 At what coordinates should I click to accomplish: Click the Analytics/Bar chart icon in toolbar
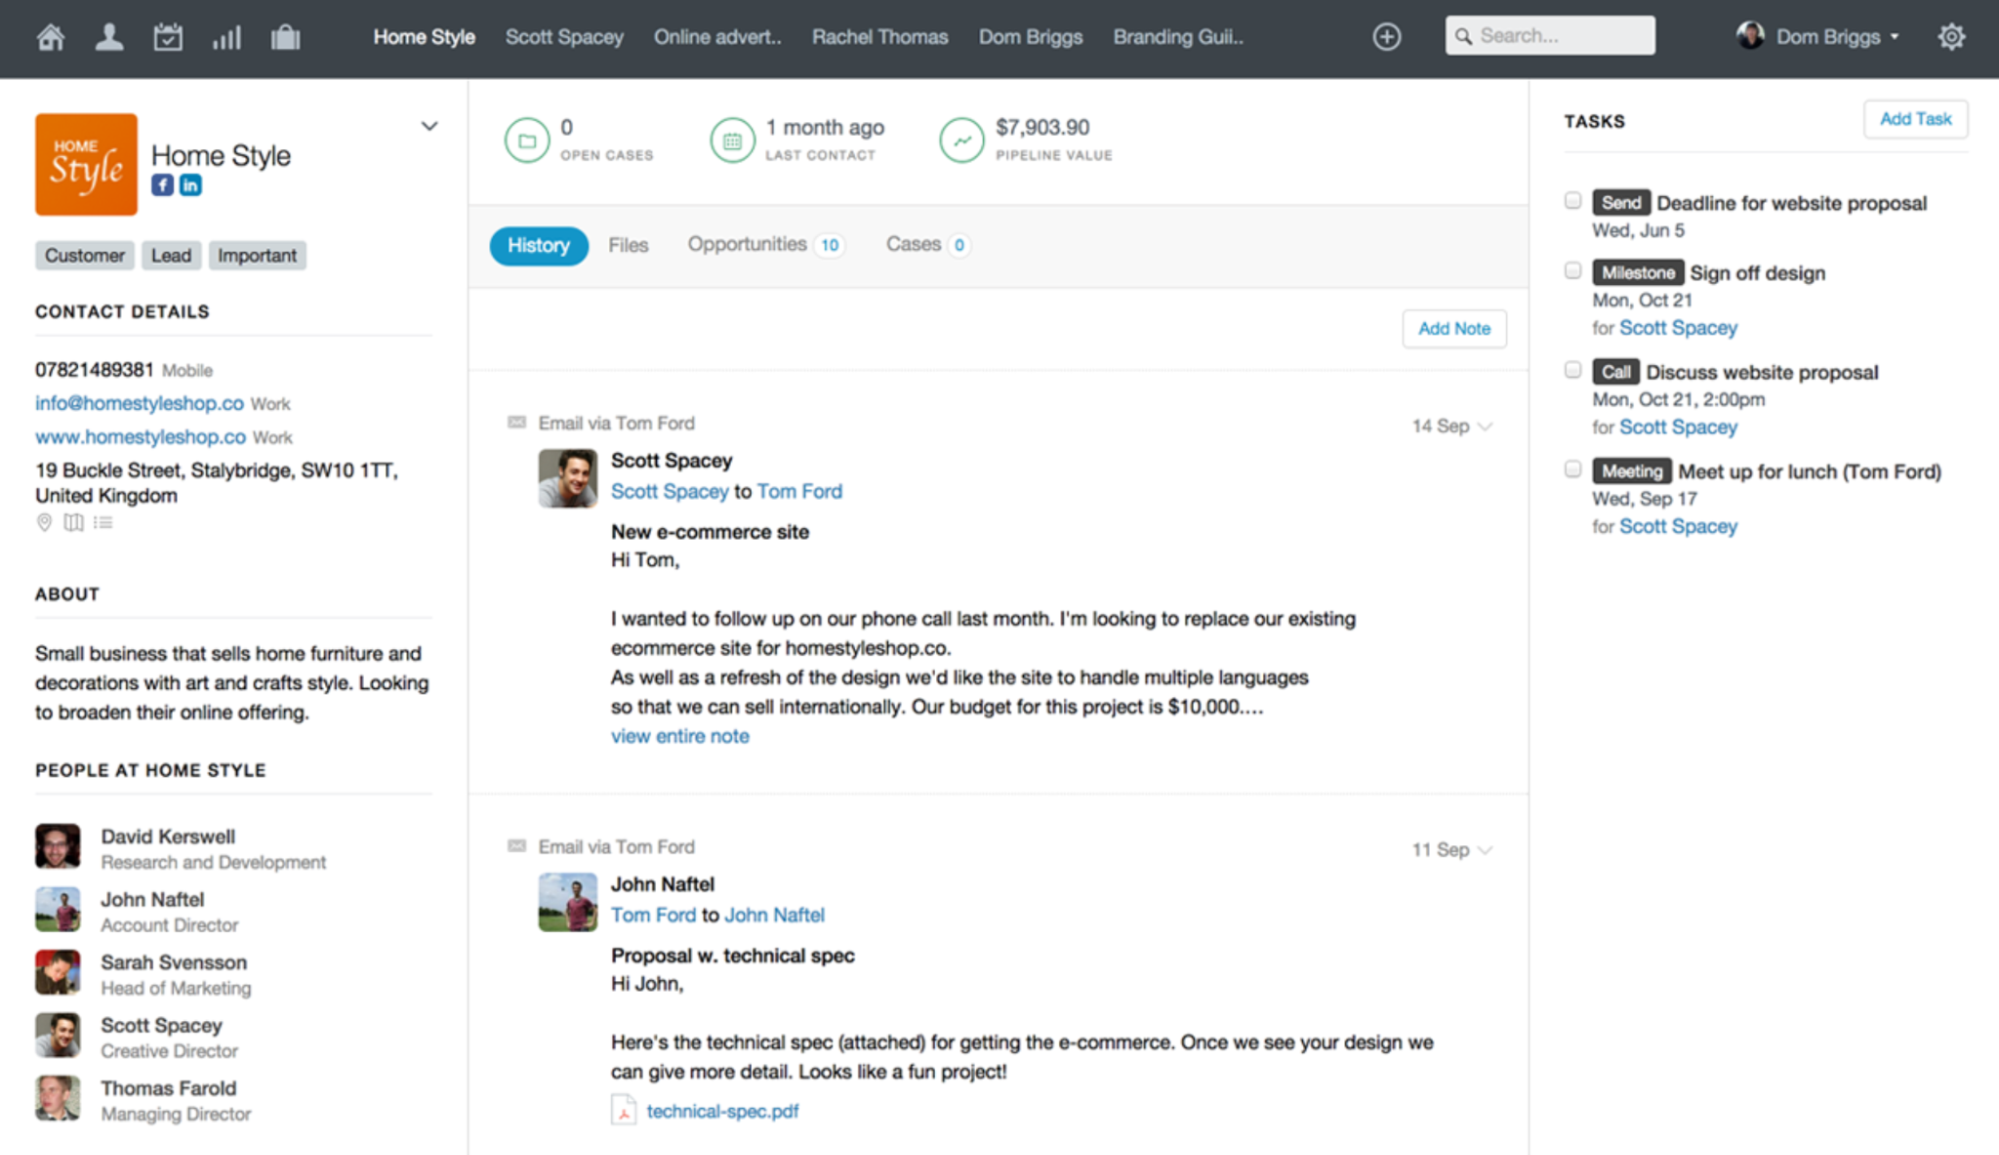(224, 34)
